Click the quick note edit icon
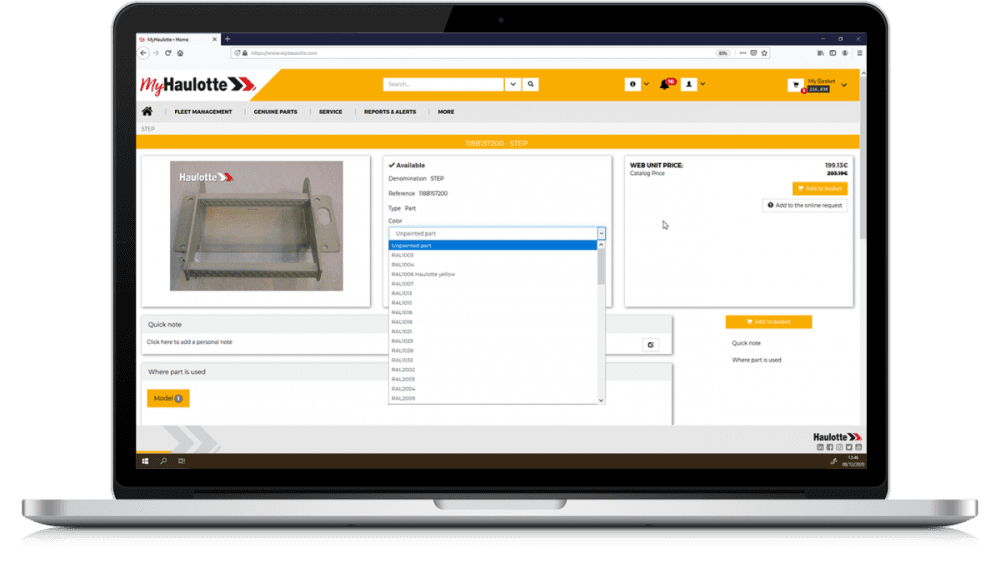The height and width of the screenshot is (568, 1000). point(650,345)
